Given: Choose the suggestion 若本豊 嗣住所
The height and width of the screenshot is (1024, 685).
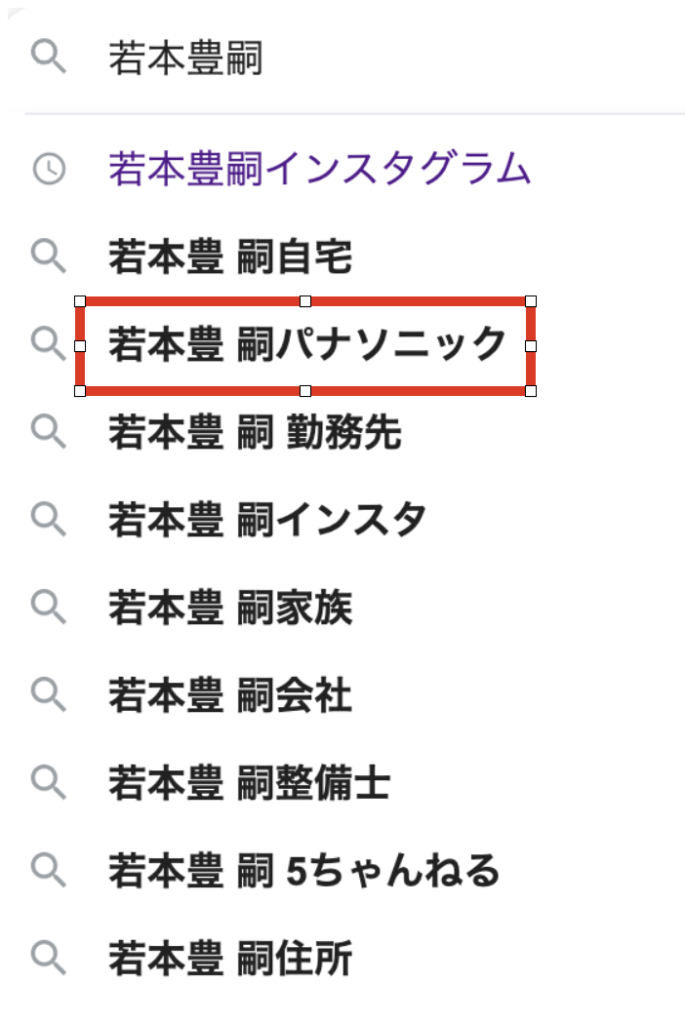Looking at the screenshot, I should pyautogui.click(x=231, y=958).
